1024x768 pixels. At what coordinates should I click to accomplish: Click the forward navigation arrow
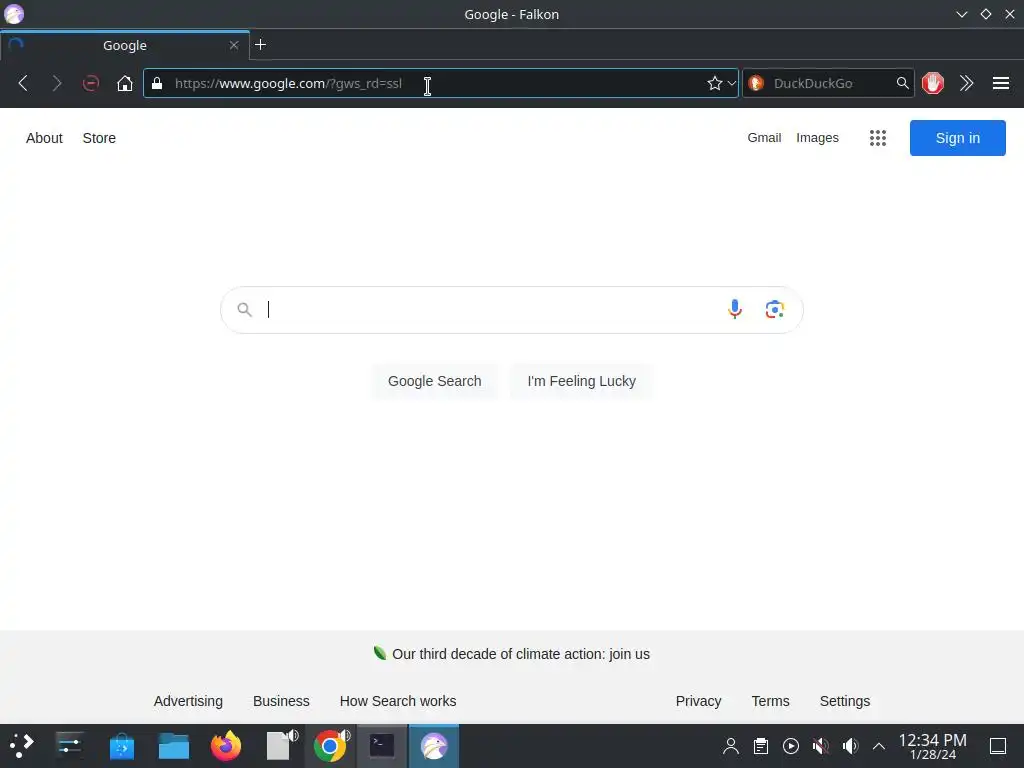(x=57, y=84)
